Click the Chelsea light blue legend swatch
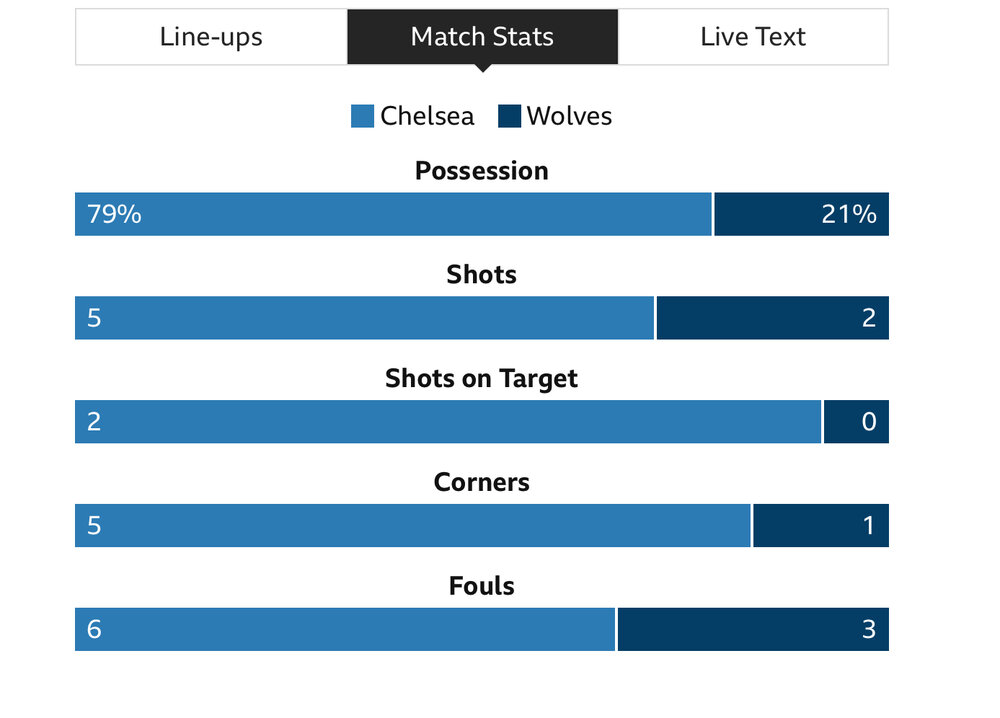1000x718 pixels. 362,116
